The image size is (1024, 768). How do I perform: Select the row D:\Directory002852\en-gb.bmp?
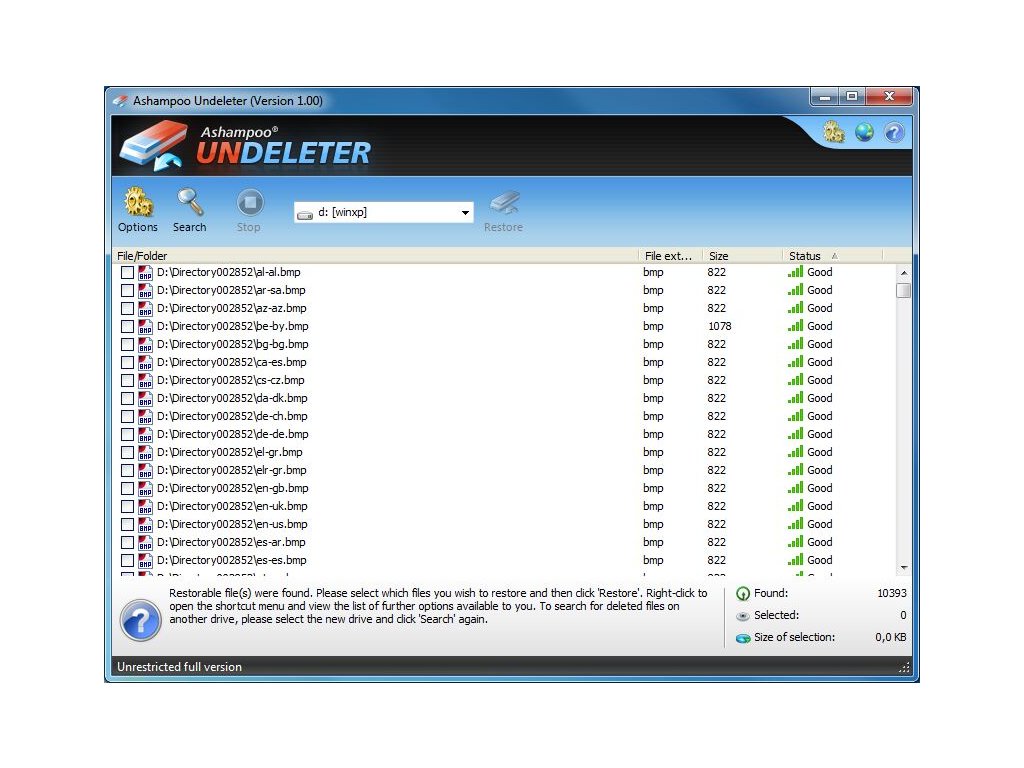click(x=504, y=488)
